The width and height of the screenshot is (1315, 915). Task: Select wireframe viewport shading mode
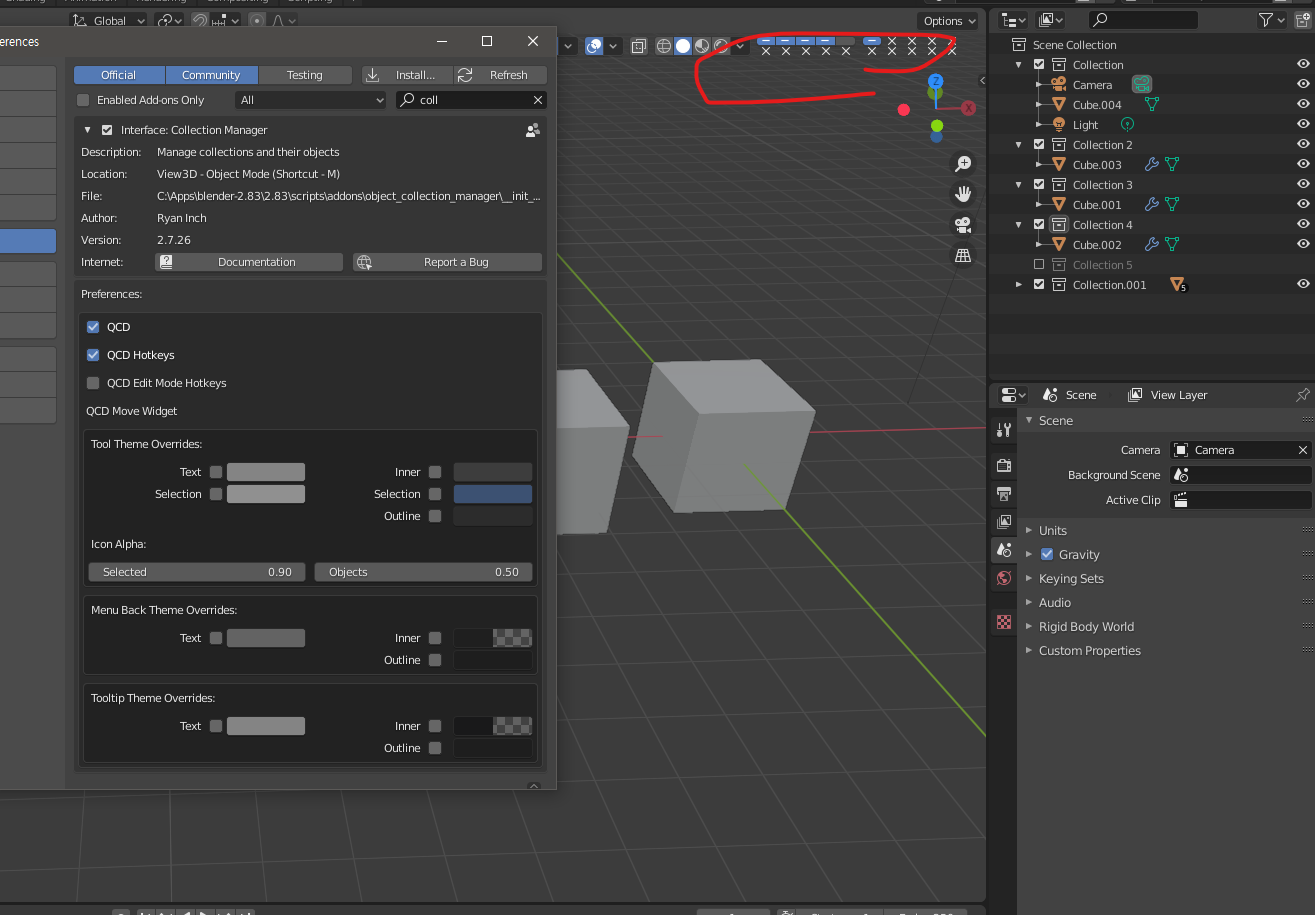664,46
